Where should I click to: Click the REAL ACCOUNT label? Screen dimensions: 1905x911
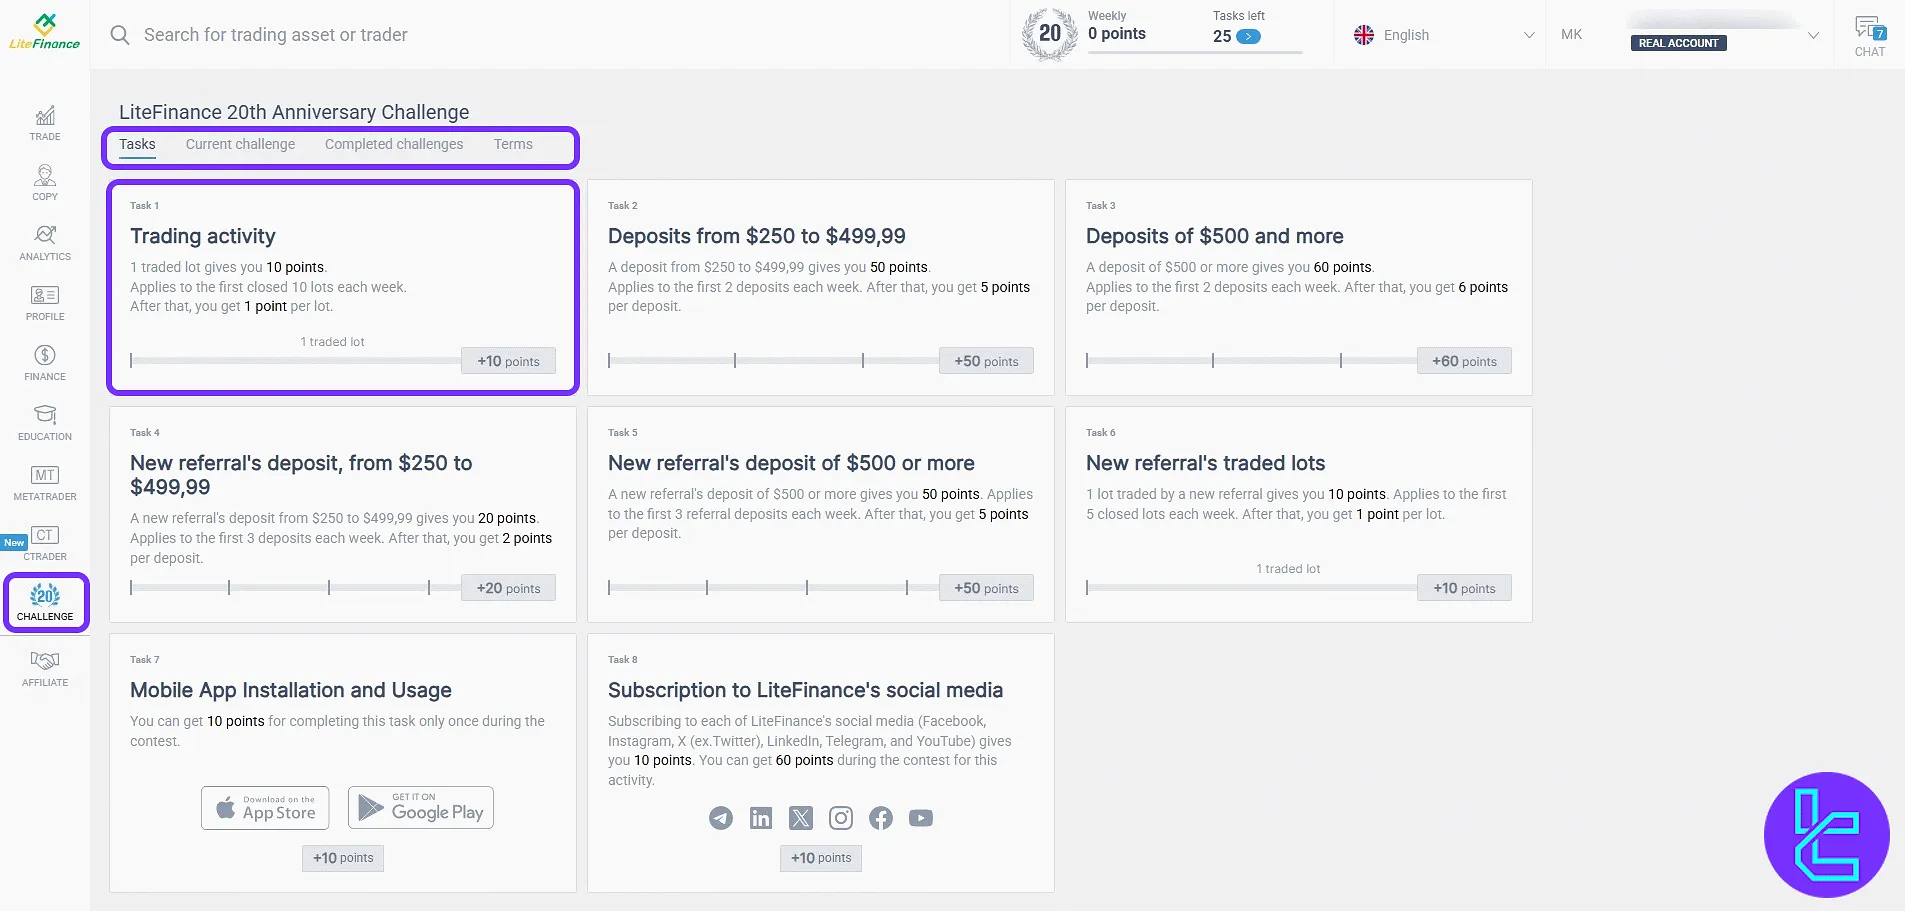click(1678, 43)
